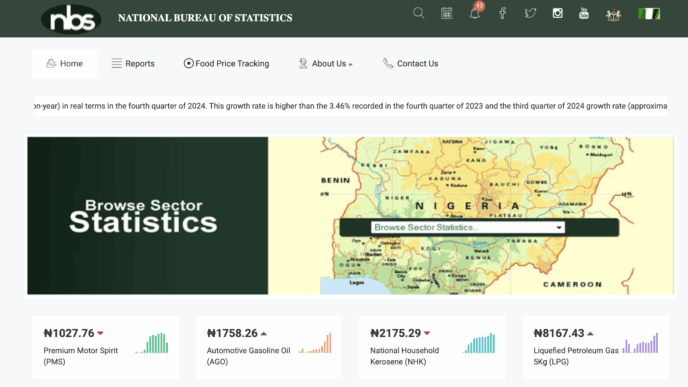Screen dimensions: 688x387
Task: Open the Browse Sector Statistics combo box
Action: [x=468, y=227]
